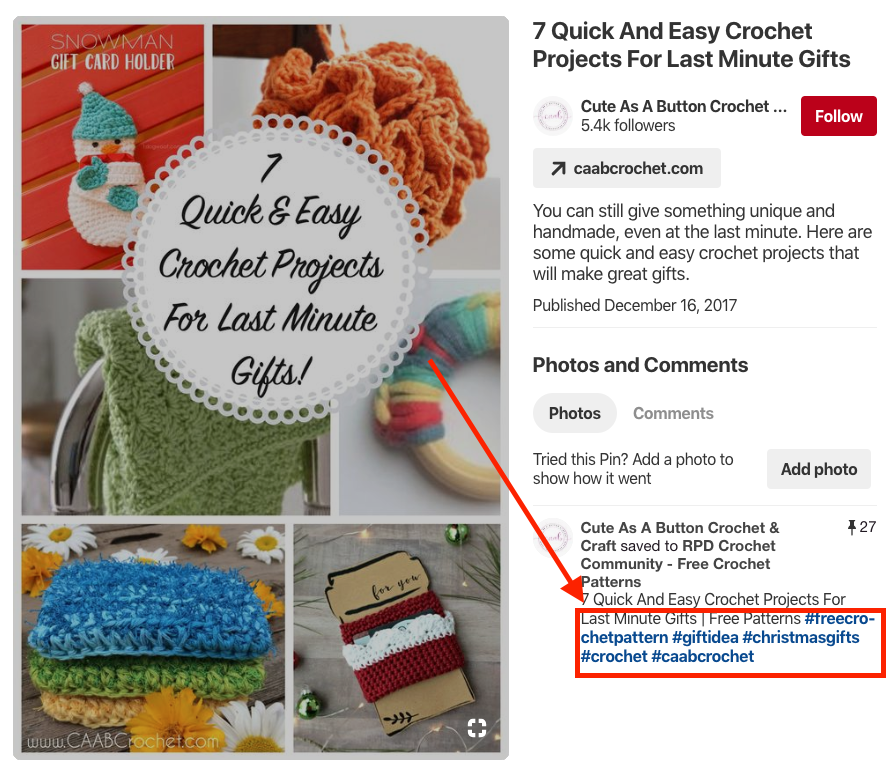Open the #christmasgifts hashtag link
This screenshot has height=773, width=893.
click(x=801, y=637)
